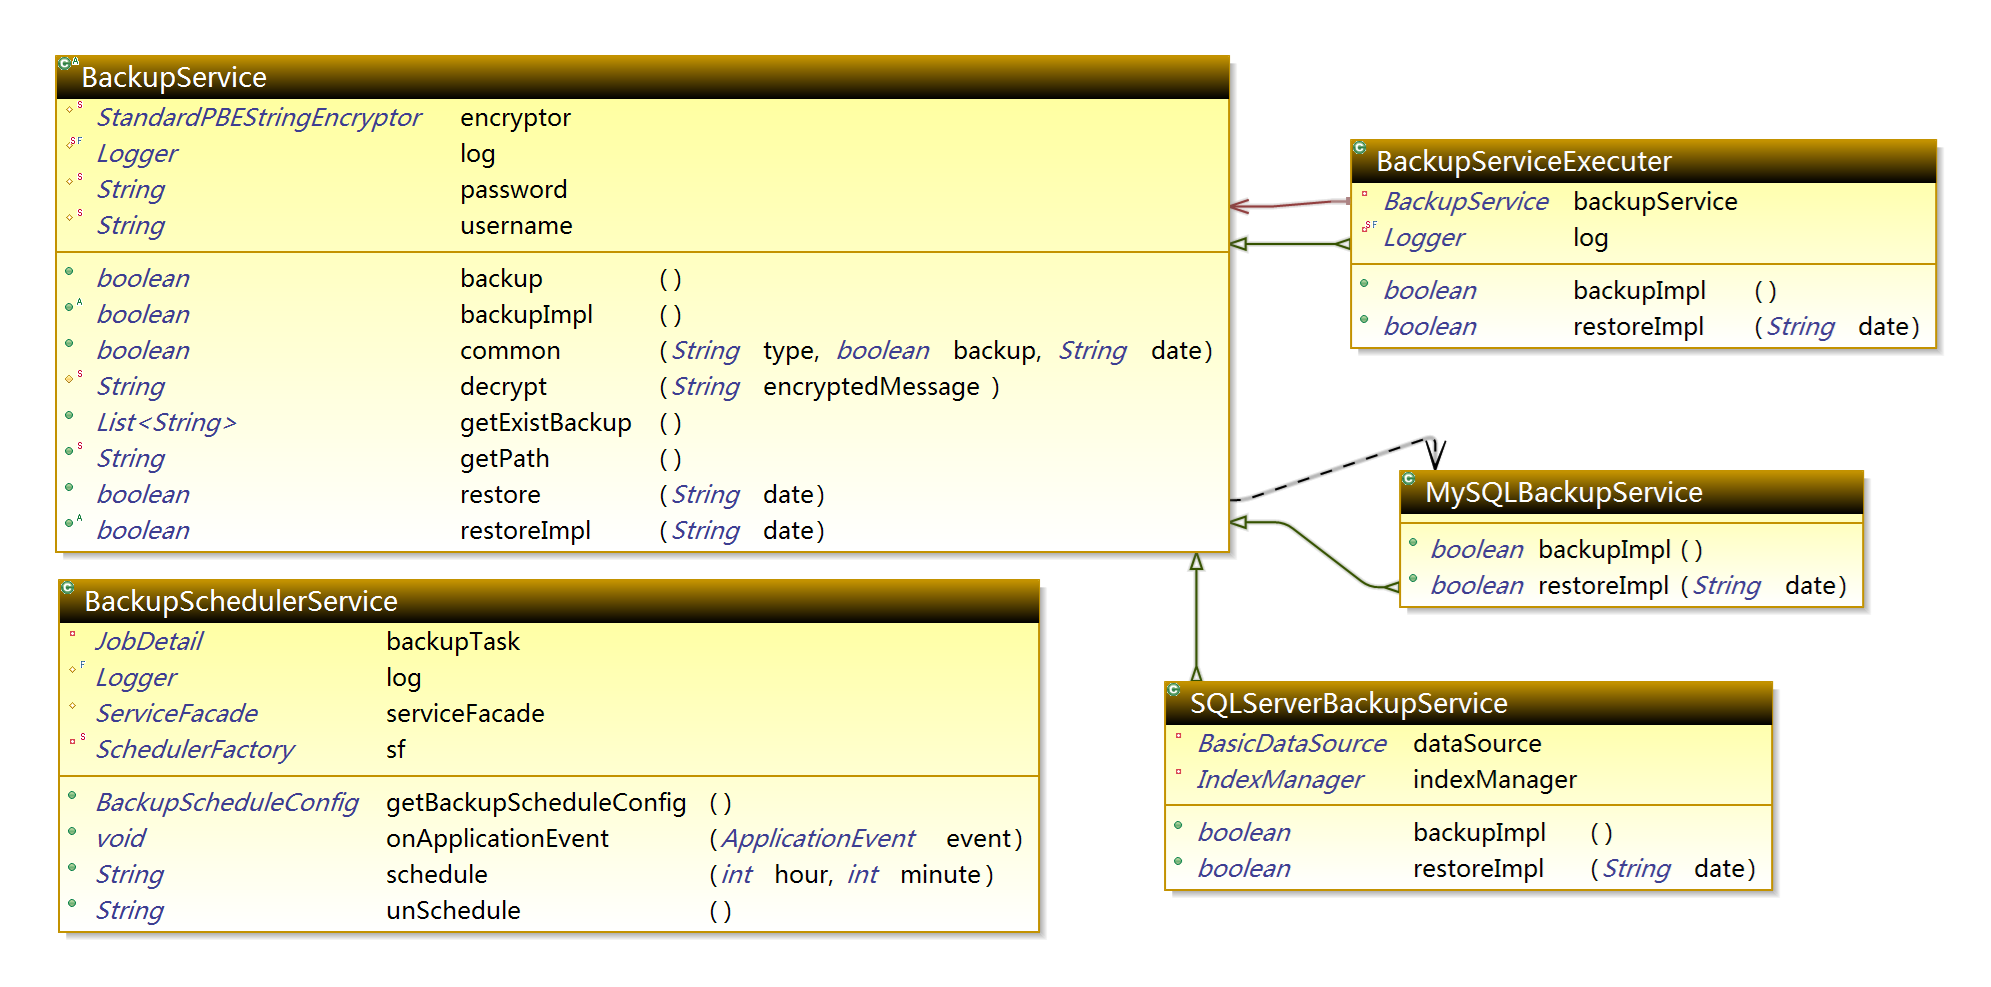
Task: Click the method icon for getExistBackup
Action: click(x=69, y=415)
